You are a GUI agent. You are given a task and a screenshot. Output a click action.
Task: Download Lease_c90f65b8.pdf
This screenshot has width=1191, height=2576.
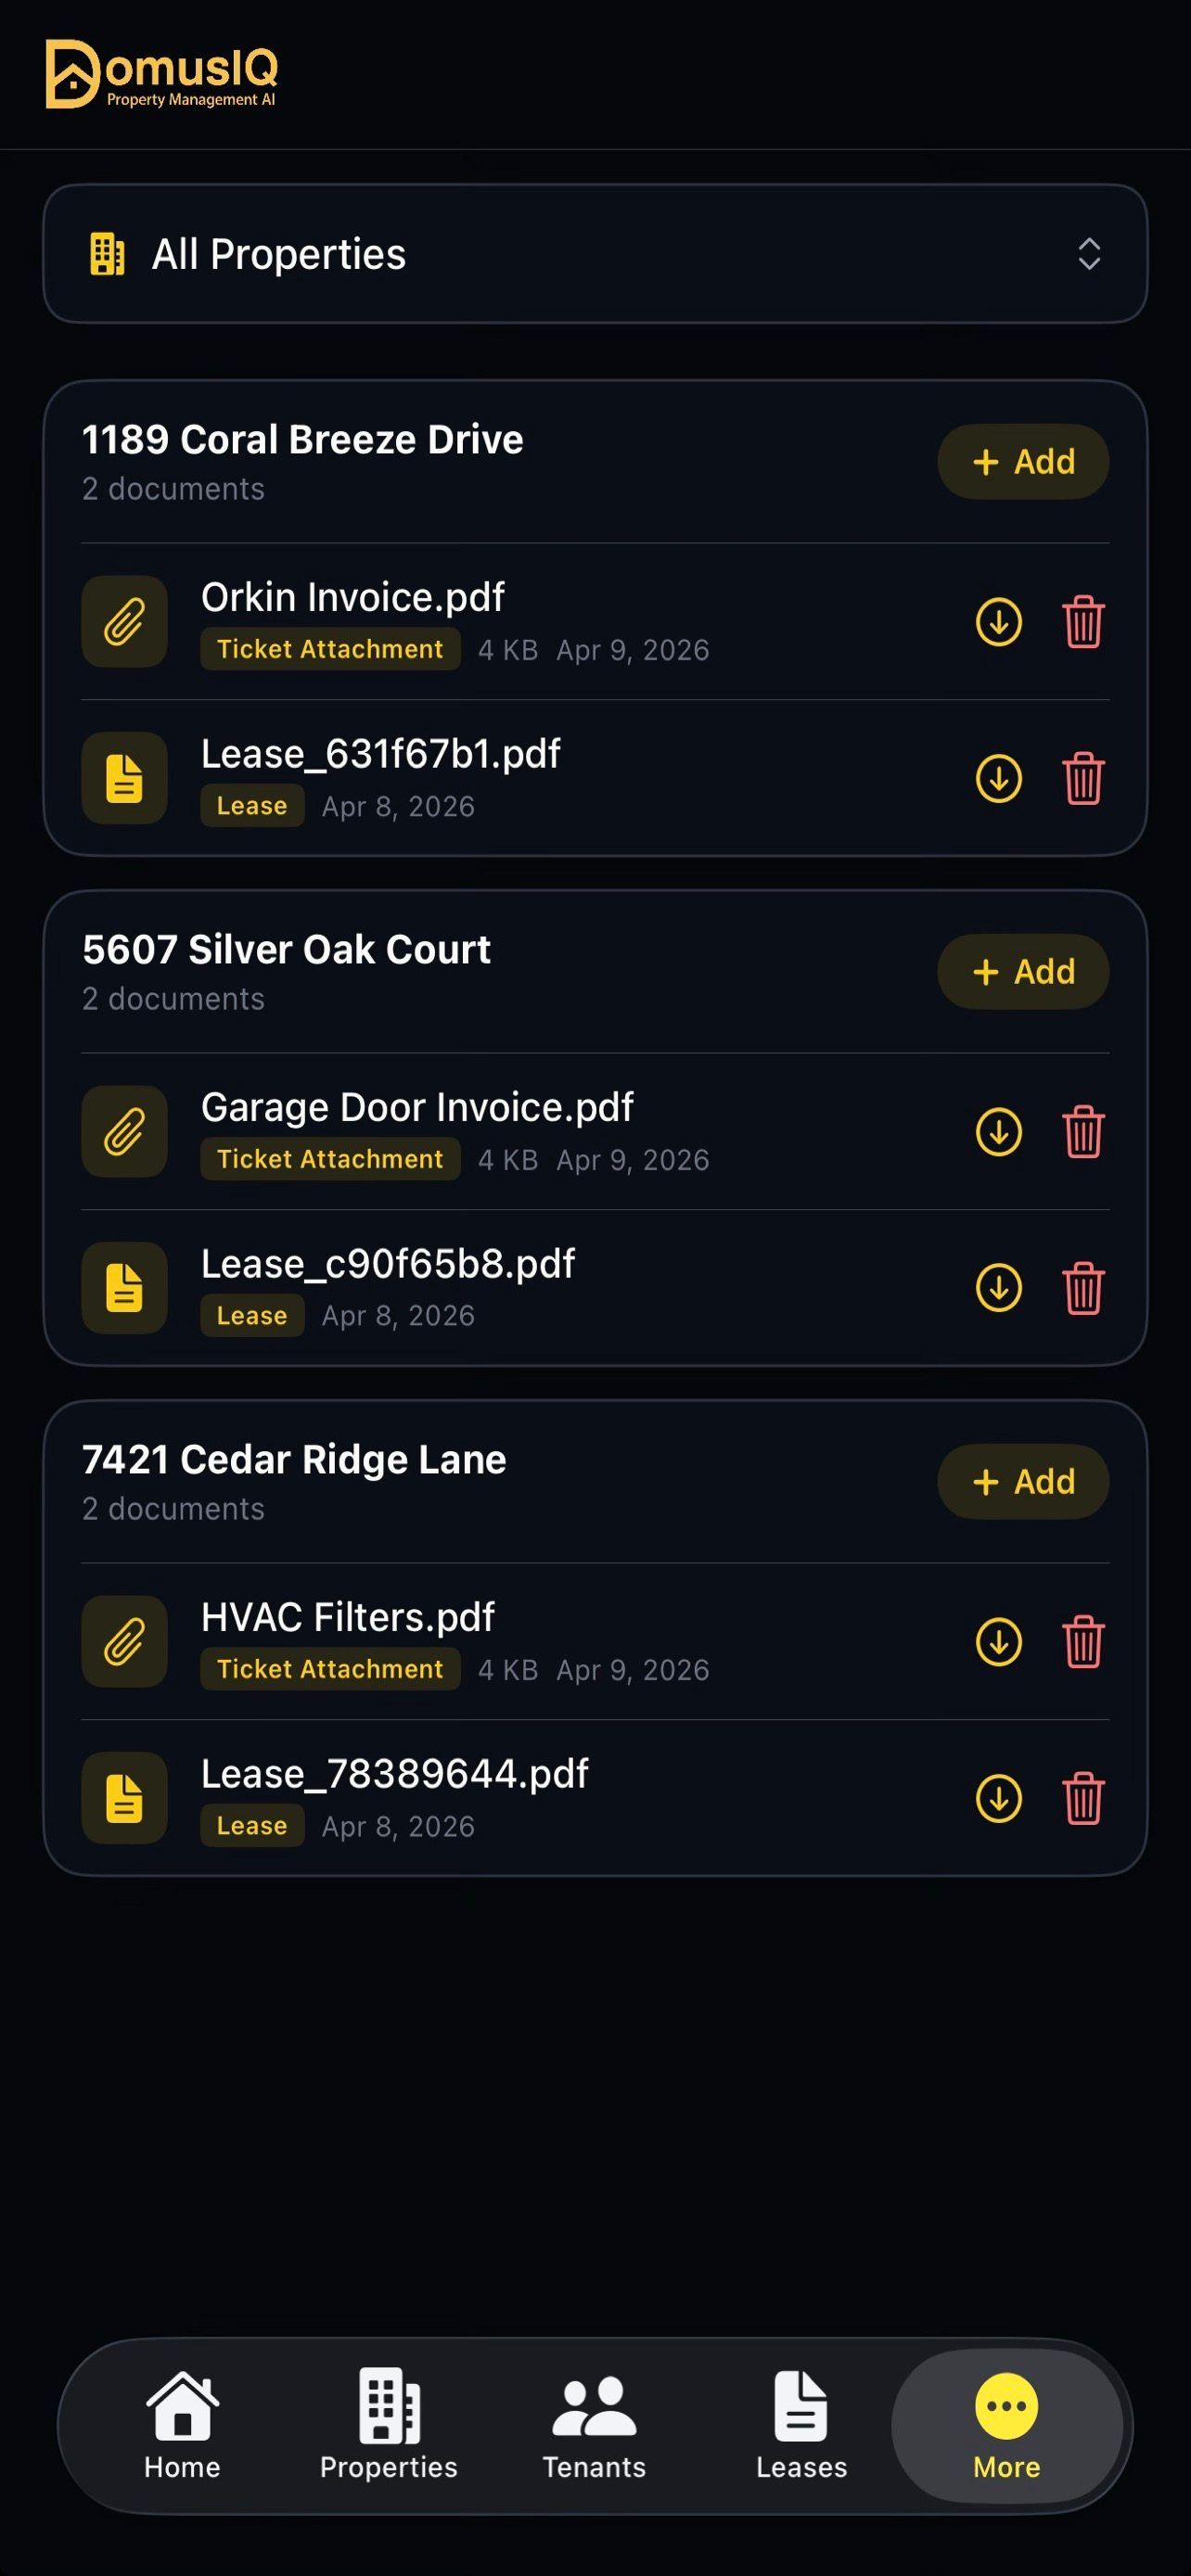pos(998,1288)
